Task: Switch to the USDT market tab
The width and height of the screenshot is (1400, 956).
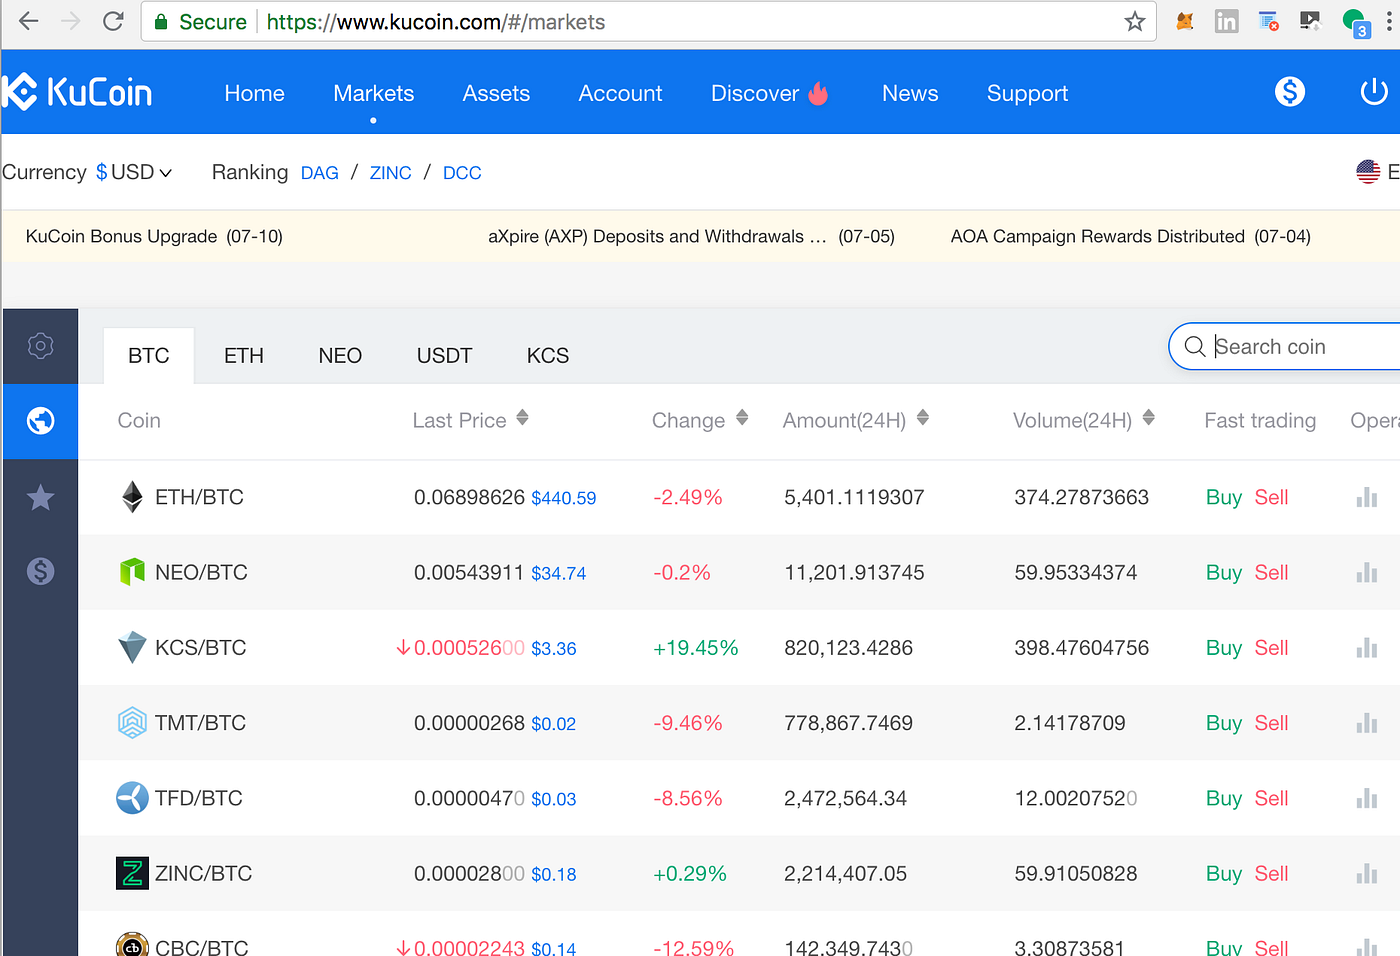Action: click(x=444, y=356)
